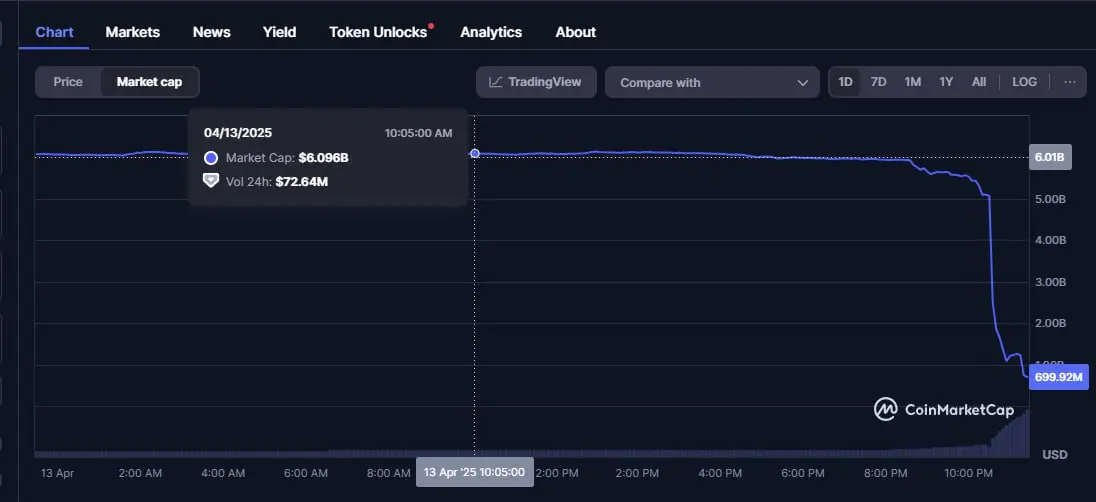
Task: Click the chevron arrow in Compare with
Action: click(802, 83)
